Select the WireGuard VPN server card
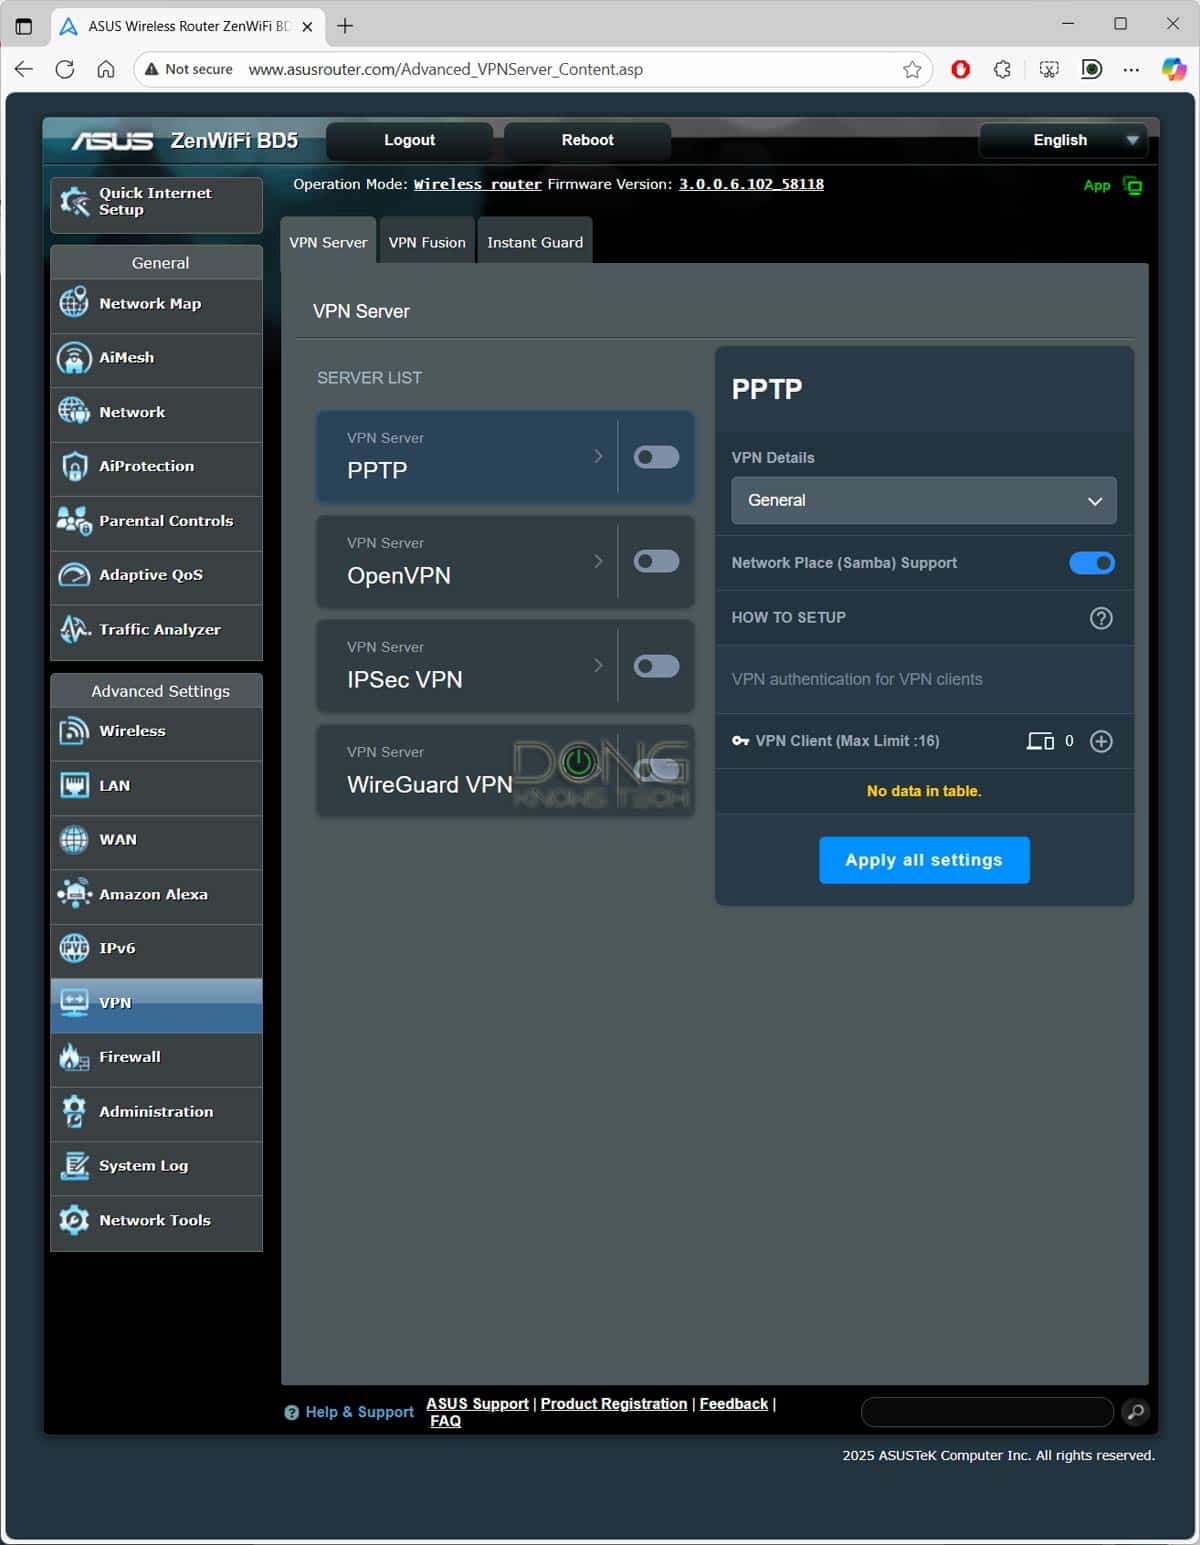Viewport: 1200px width, 1545px height. pos(505,771)
